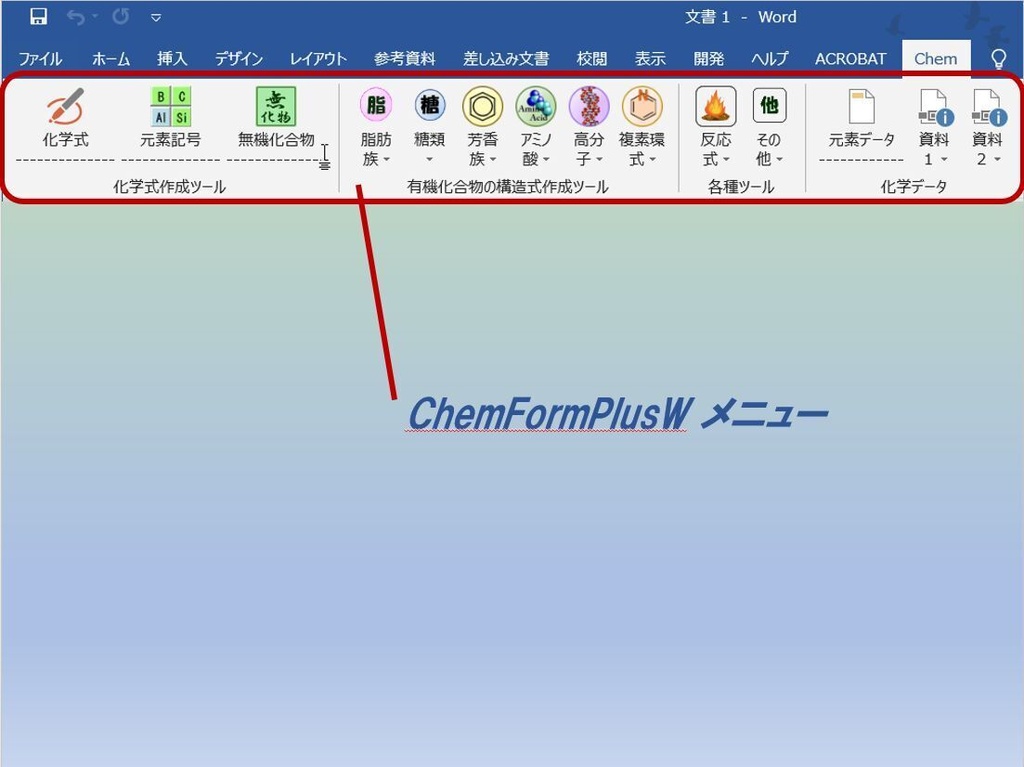Switch to the 表示 tab
The height and width of the screenshot is (767, 1024).
650,59
